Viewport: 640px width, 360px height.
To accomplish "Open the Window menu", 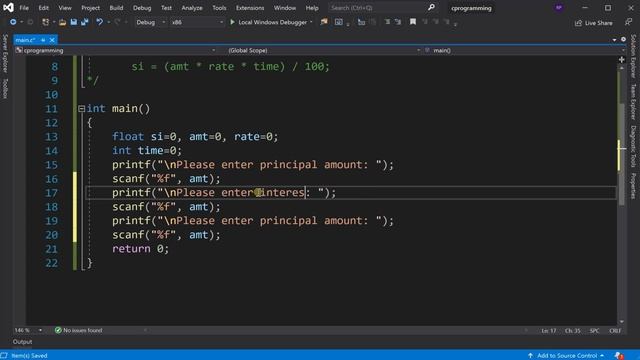I will click(x=284, y=8).
